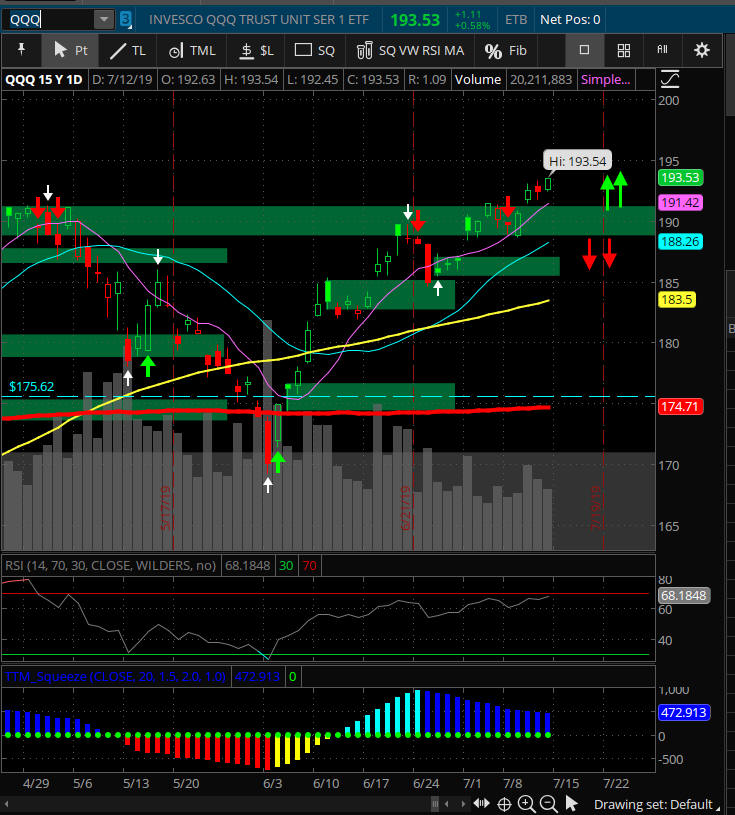Image resolution: width=735 pixels, height=815 pixels.
Task: Click the zoom out magnifier icon
Action: tap(548, 804)
